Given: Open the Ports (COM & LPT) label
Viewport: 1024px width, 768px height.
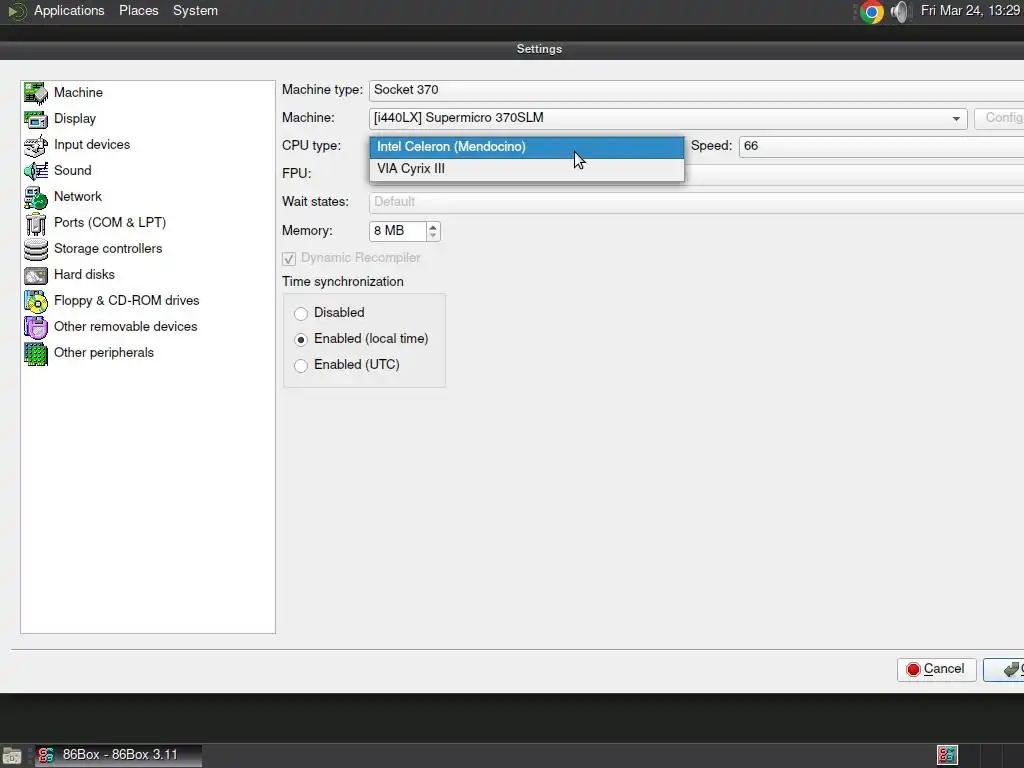Looking at the screenshot, I should point(110,223).
